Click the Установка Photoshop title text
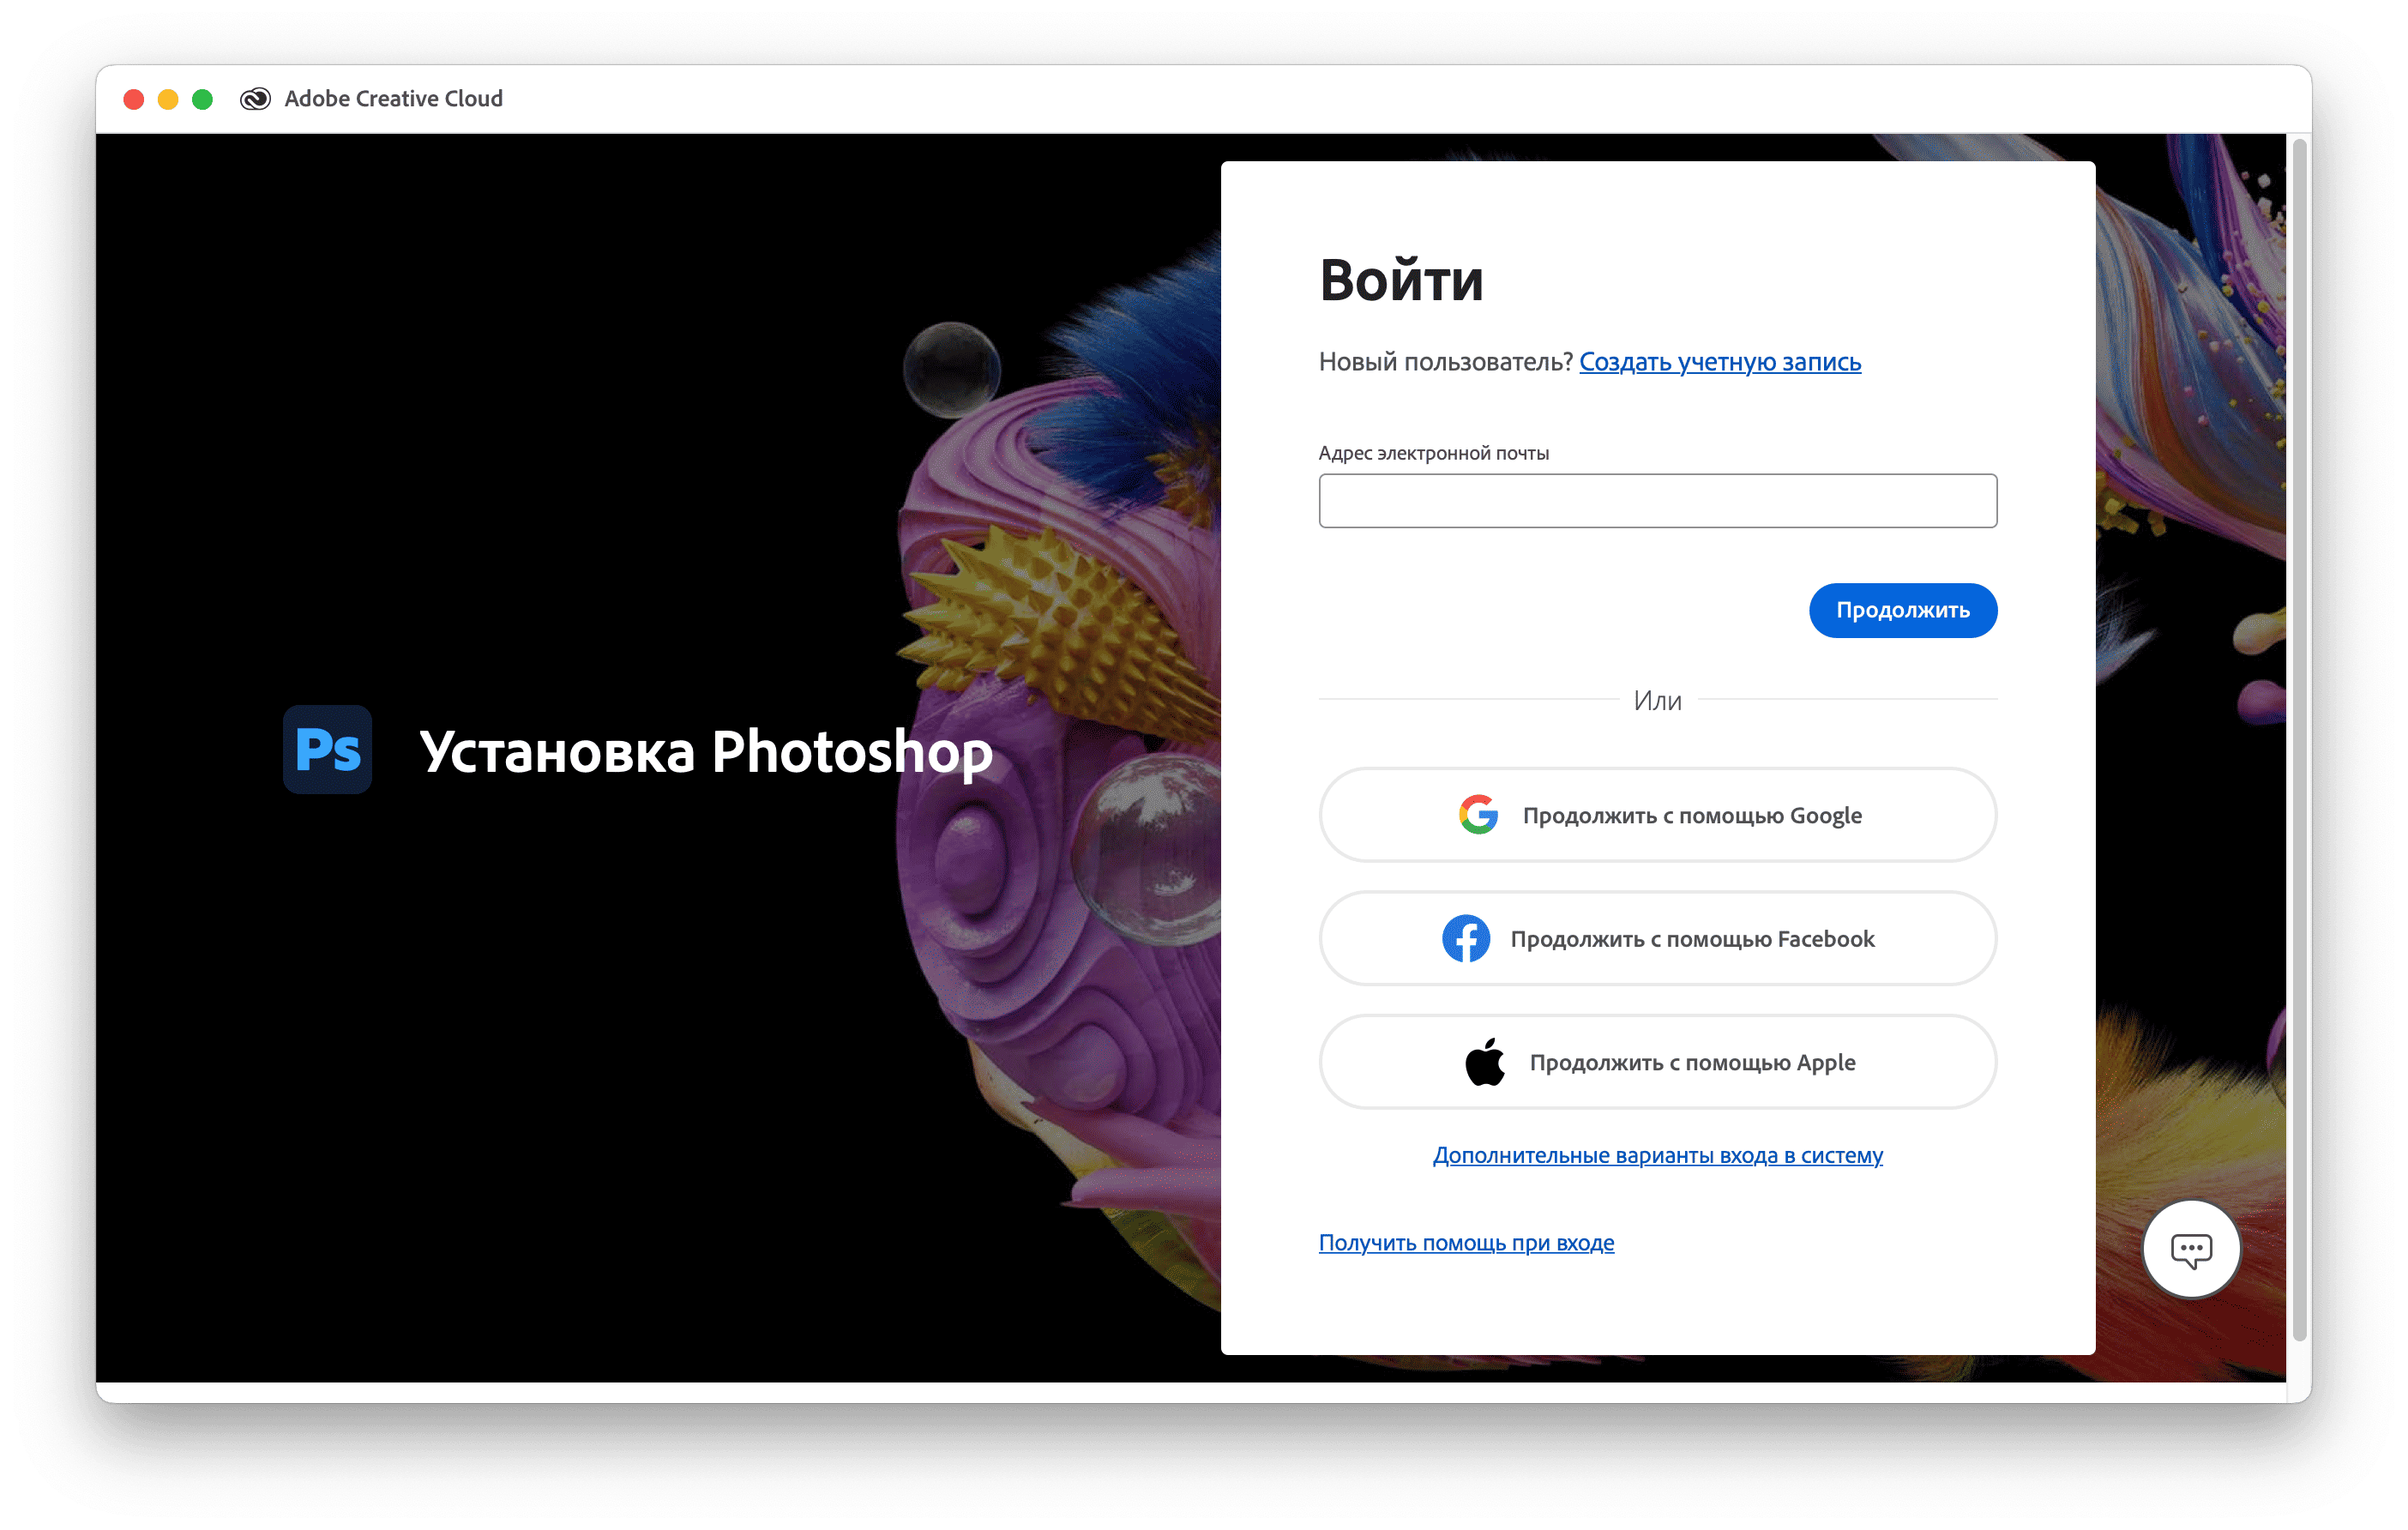This screenshot has height=1530, width=2408. point(705,751)
